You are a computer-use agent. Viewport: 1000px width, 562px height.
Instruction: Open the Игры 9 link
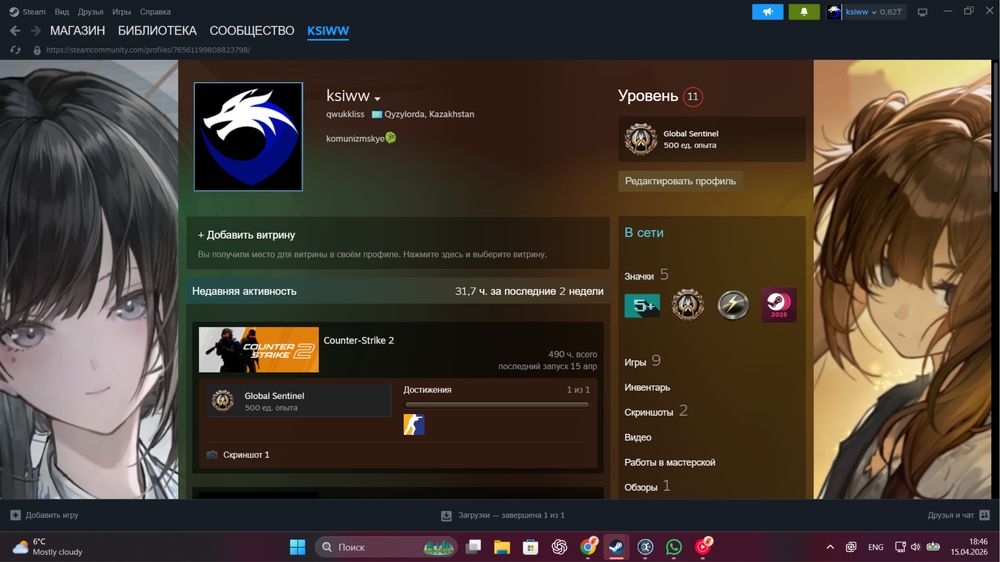[642, 361]
